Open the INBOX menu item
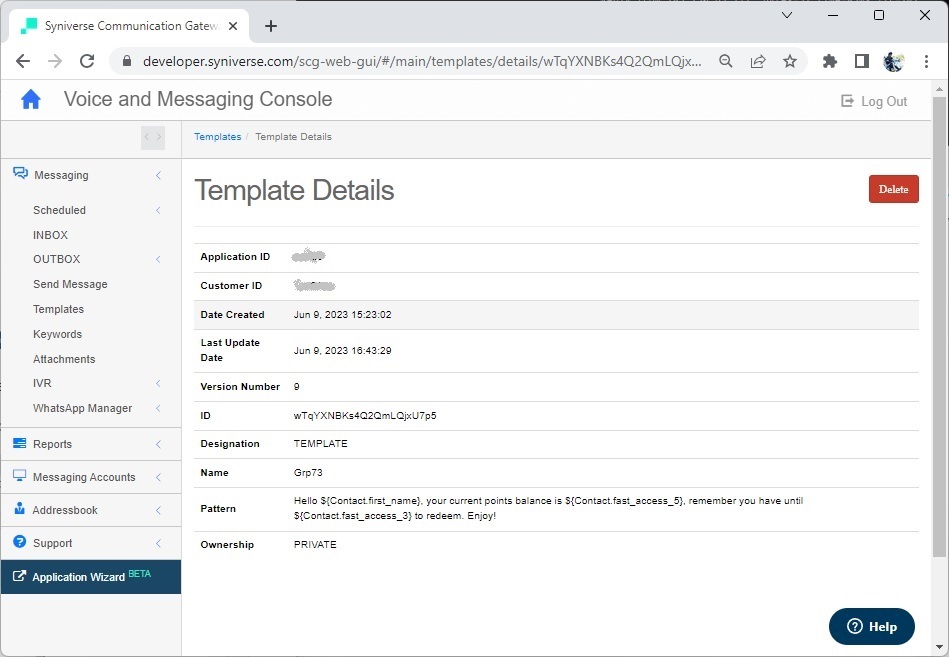The image size is (949, 657). pos(50,235)
